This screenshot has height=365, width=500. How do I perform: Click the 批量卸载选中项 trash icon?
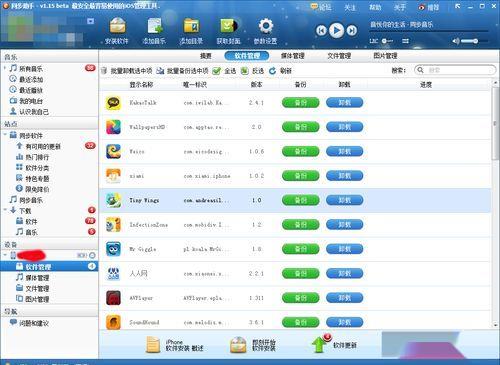click(x=104, y=71)
